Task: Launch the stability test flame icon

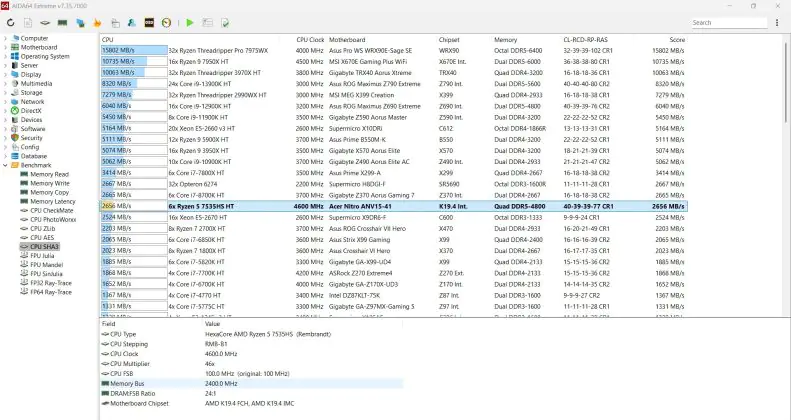Action: (x=97, y=23)
